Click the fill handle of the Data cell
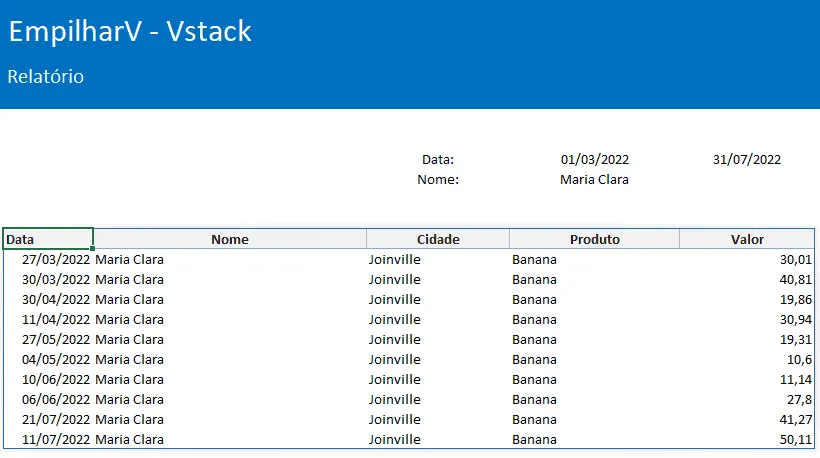 pos(93,249)
